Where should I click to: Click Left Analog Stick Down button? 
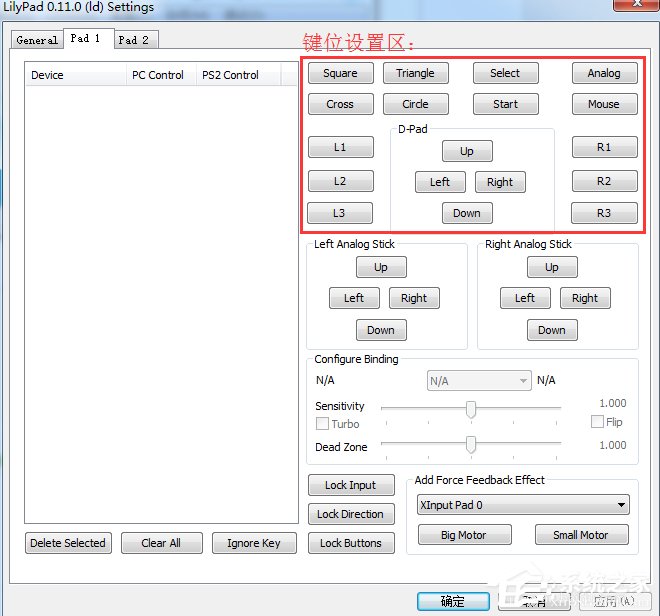click(380, 330)
